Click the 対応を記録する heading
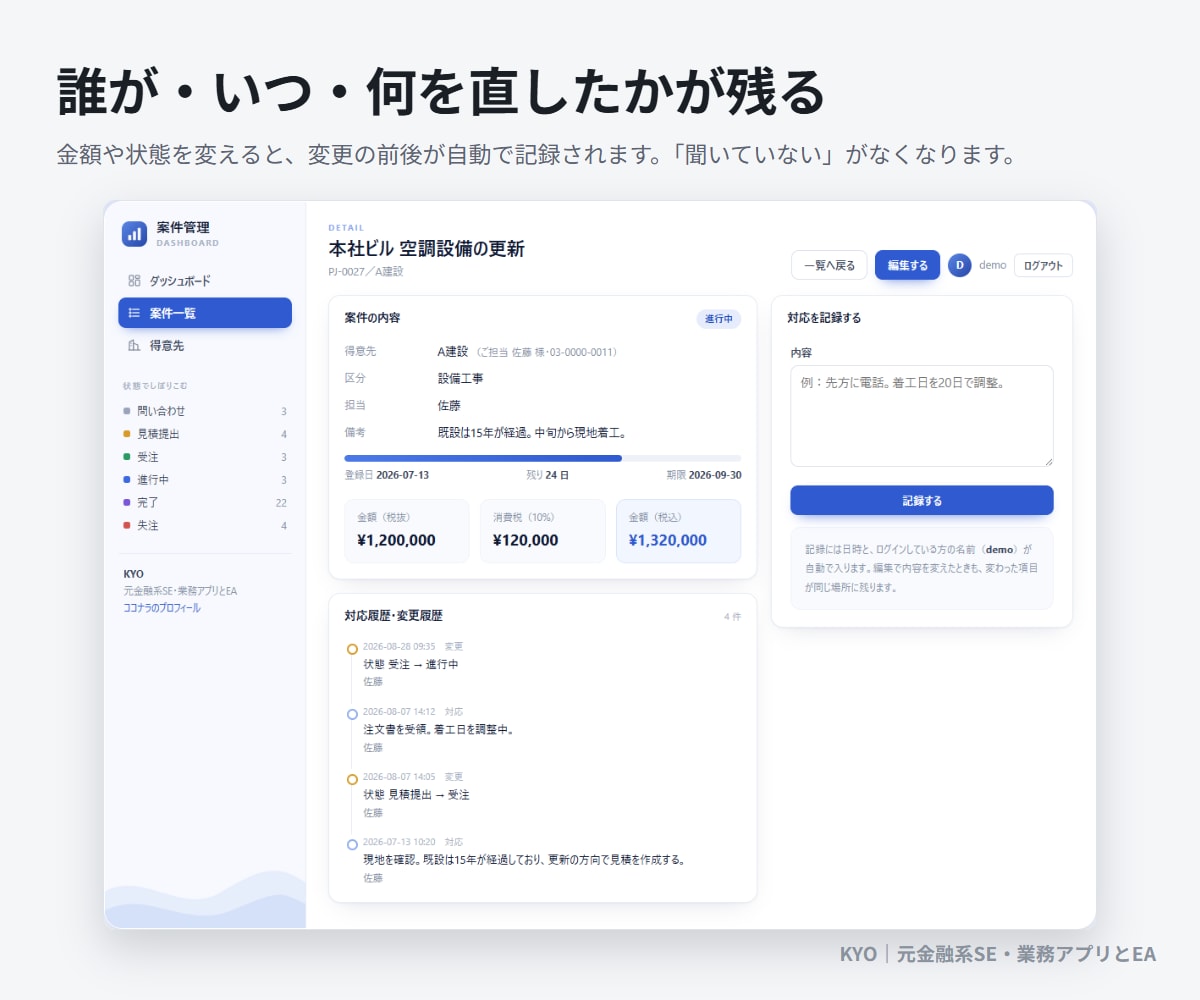This screenshot has width=1200, height=1000. [824, 318]
